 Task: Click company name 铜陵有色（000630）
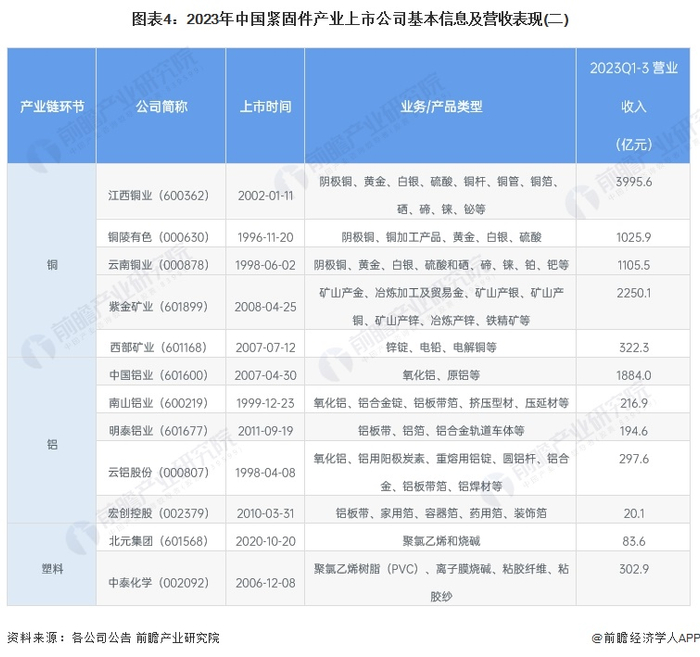tap(158, 237)
